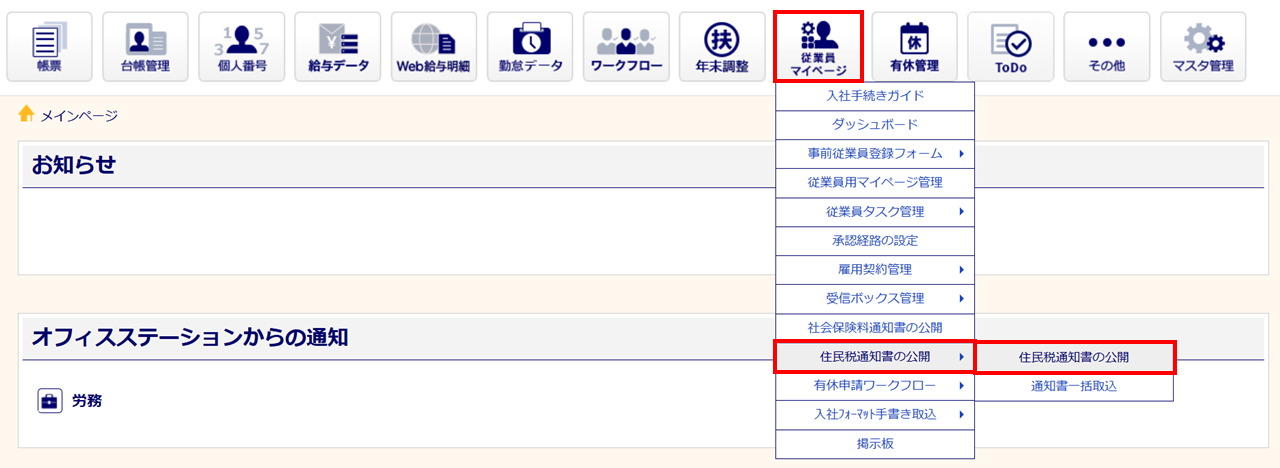1280x468 pixels.
Task: Expand 入社フォーマット手書き取込 submenu
Action: click(x=875, y=415)
